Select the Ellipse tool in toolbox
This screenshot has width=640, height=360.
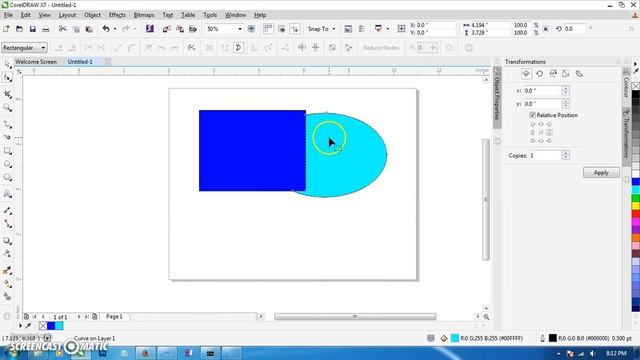click(7, 164)
